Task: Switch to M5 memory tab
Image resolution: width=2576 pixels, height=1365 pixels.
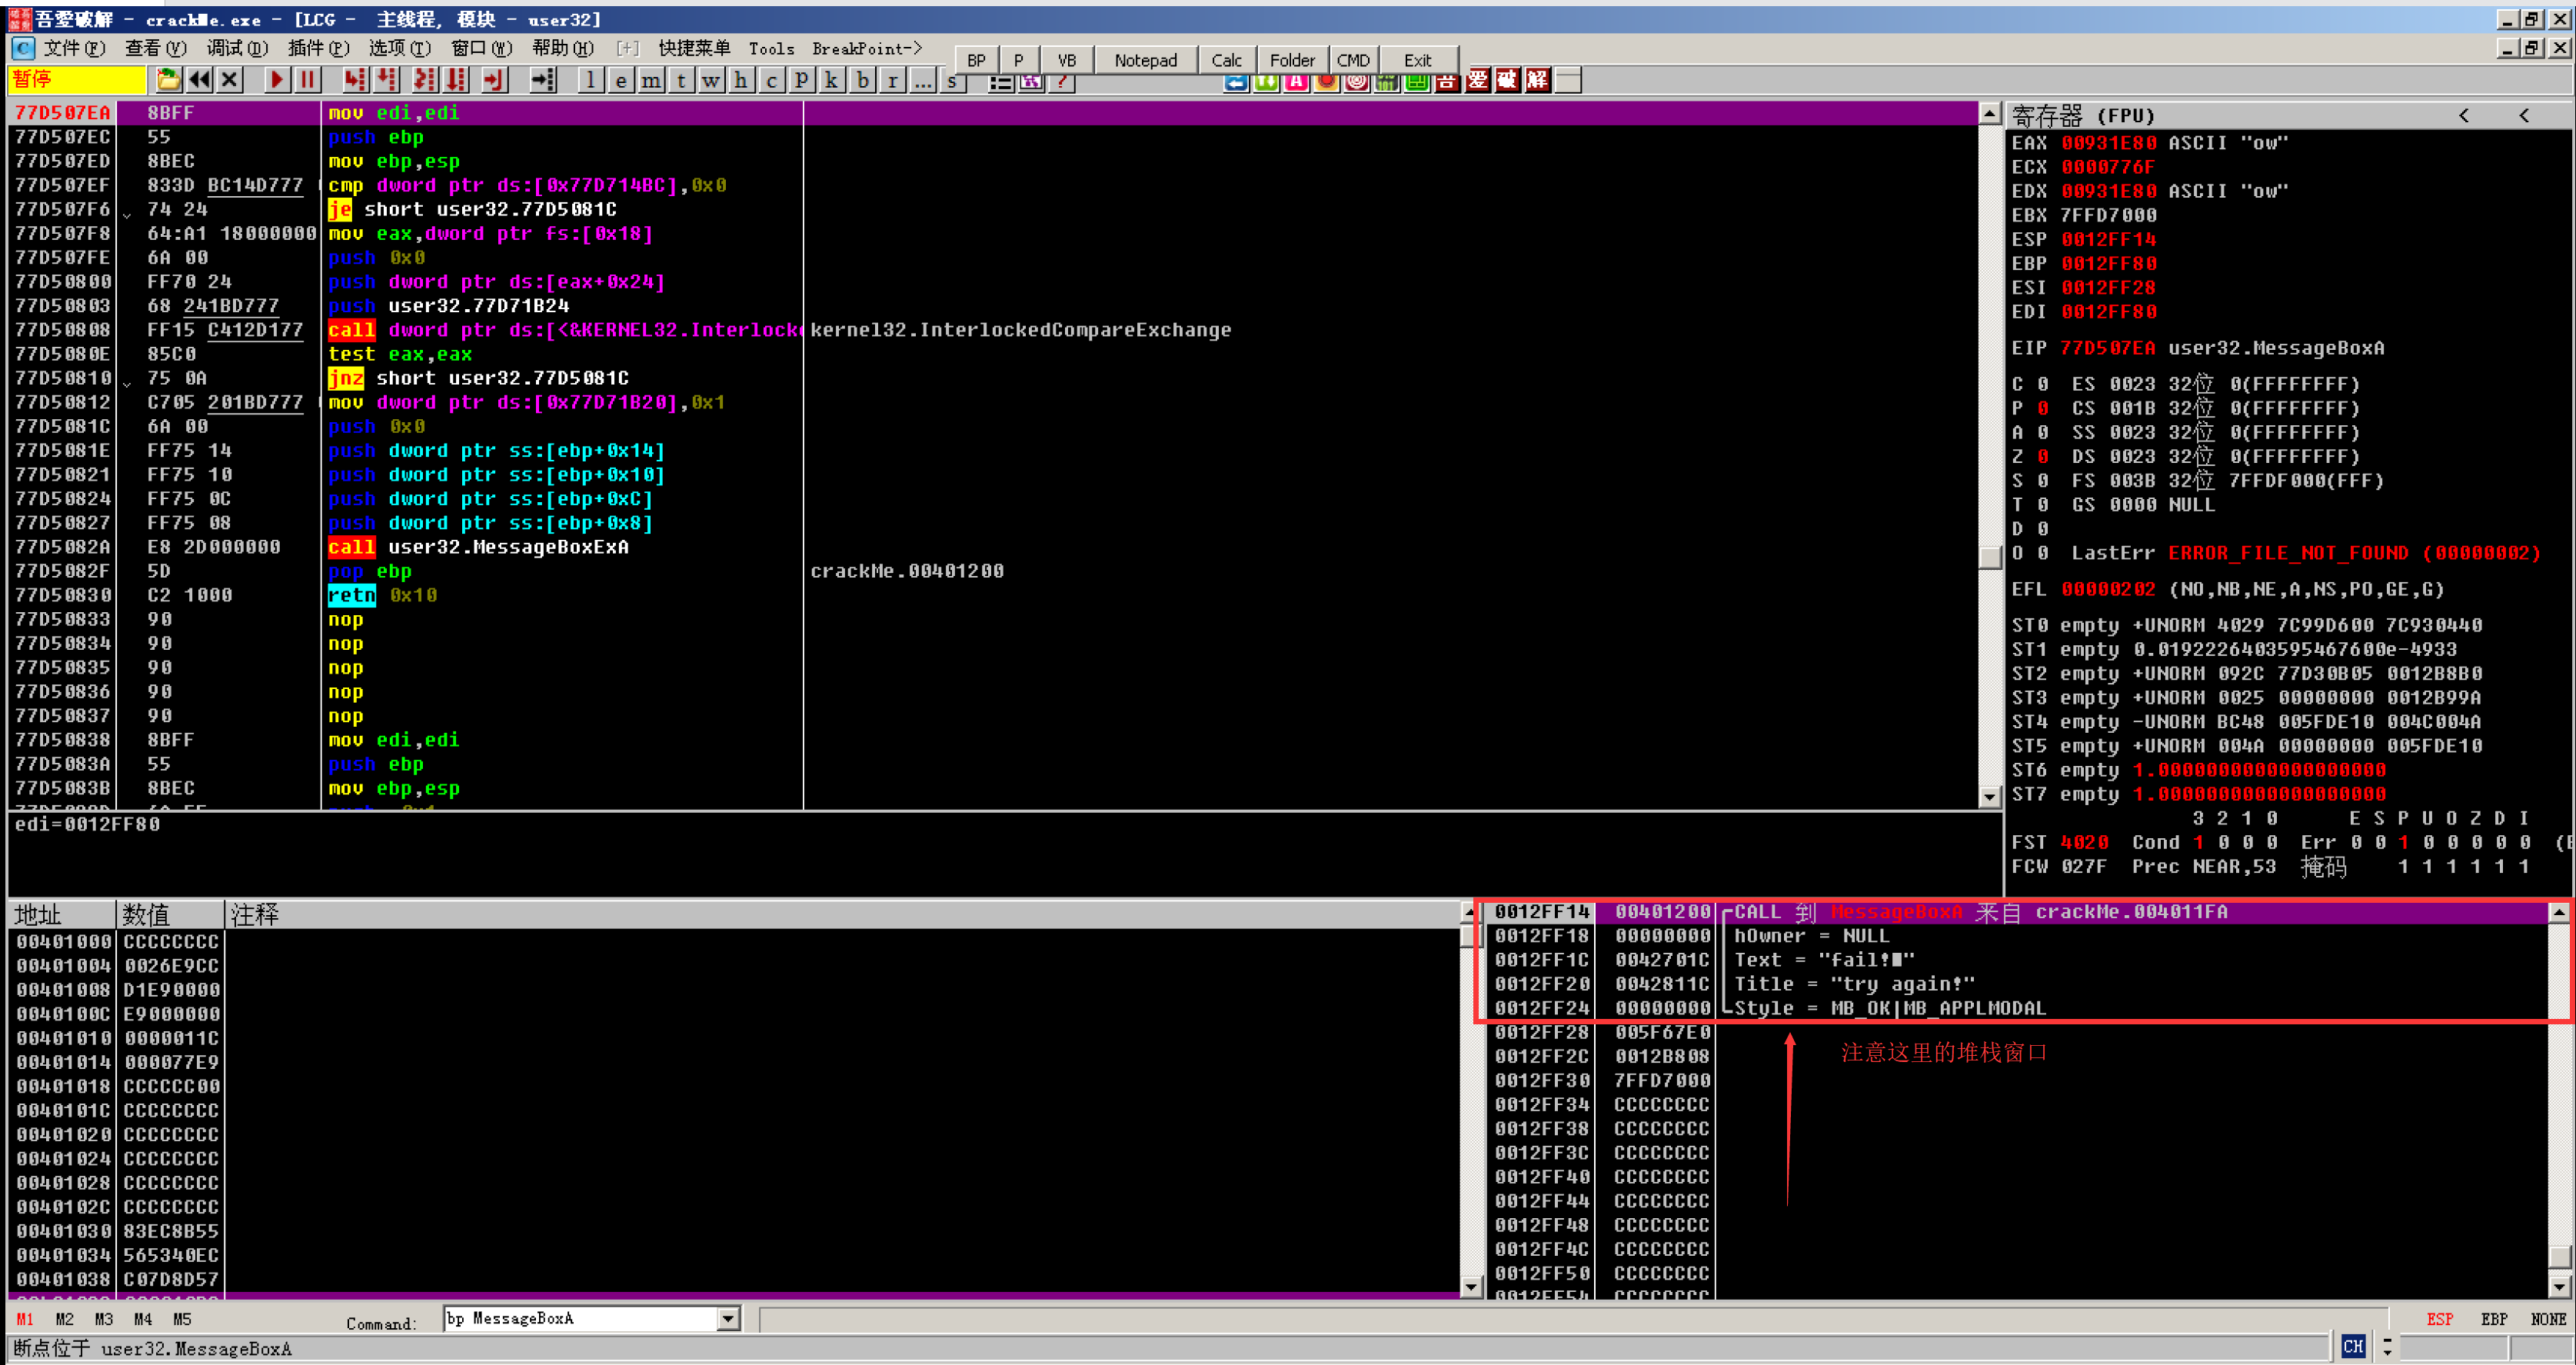Action: (182, 1319)
